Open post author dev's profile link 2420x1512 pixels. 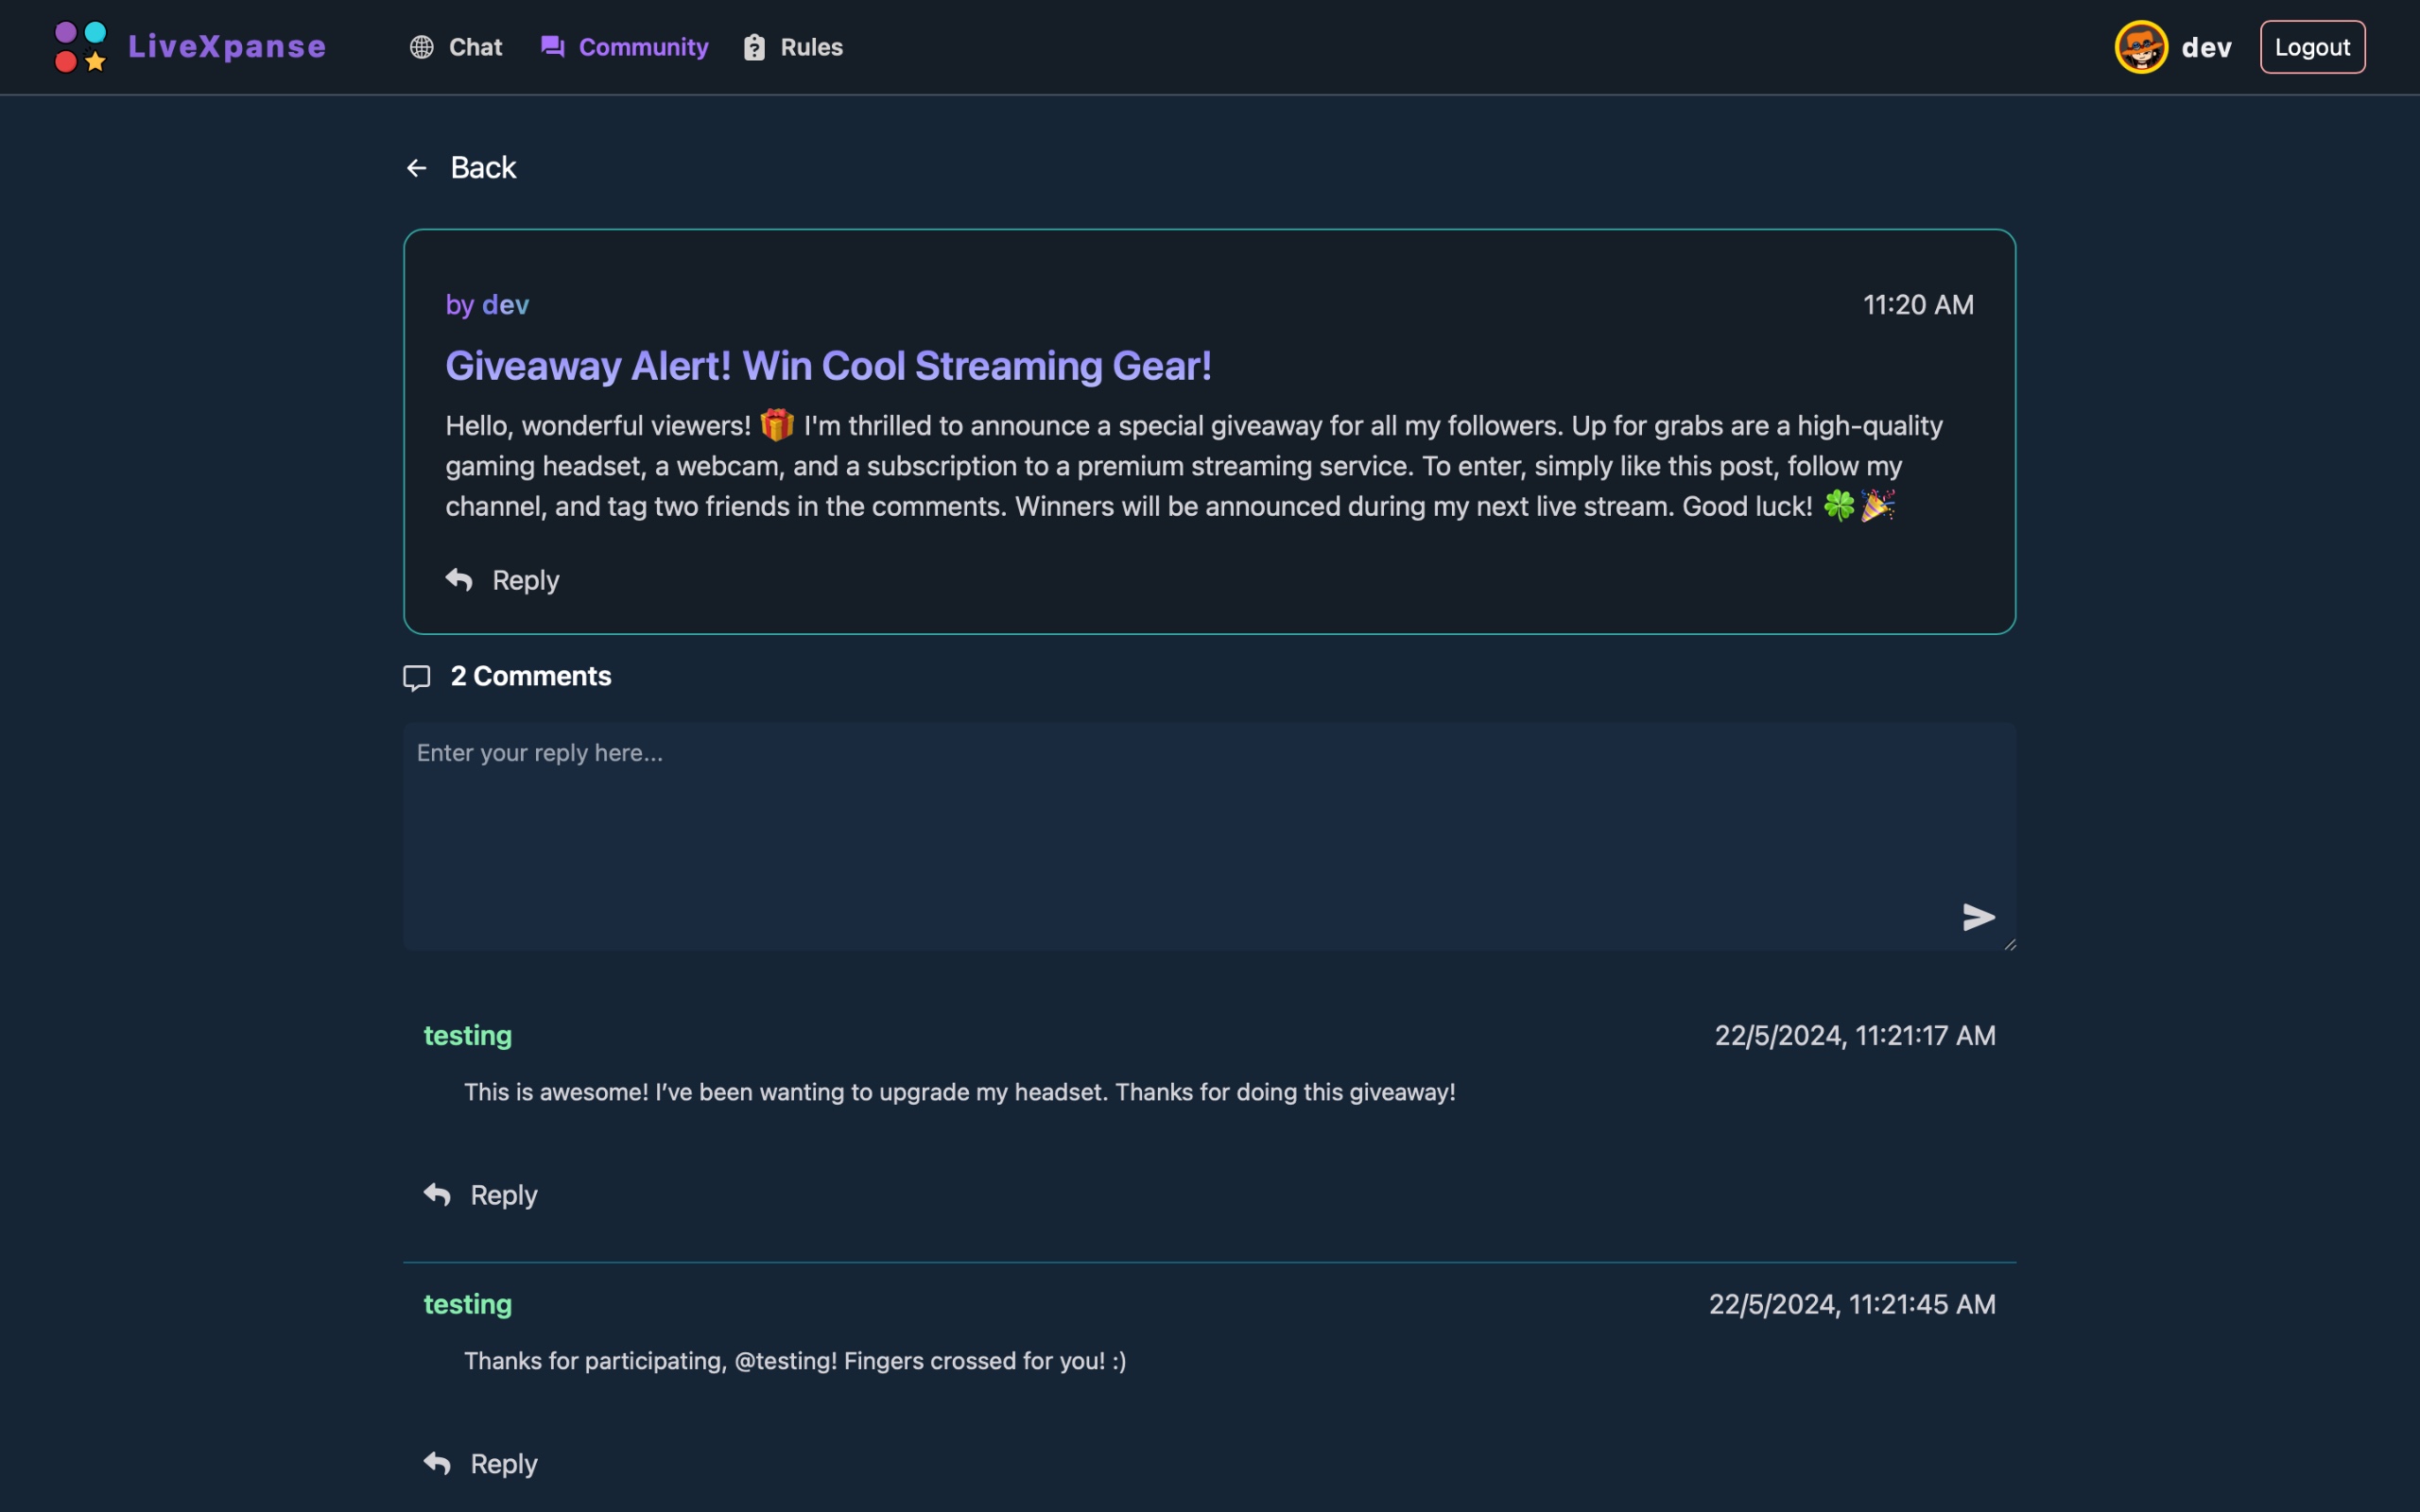click(x=505, y=305)
